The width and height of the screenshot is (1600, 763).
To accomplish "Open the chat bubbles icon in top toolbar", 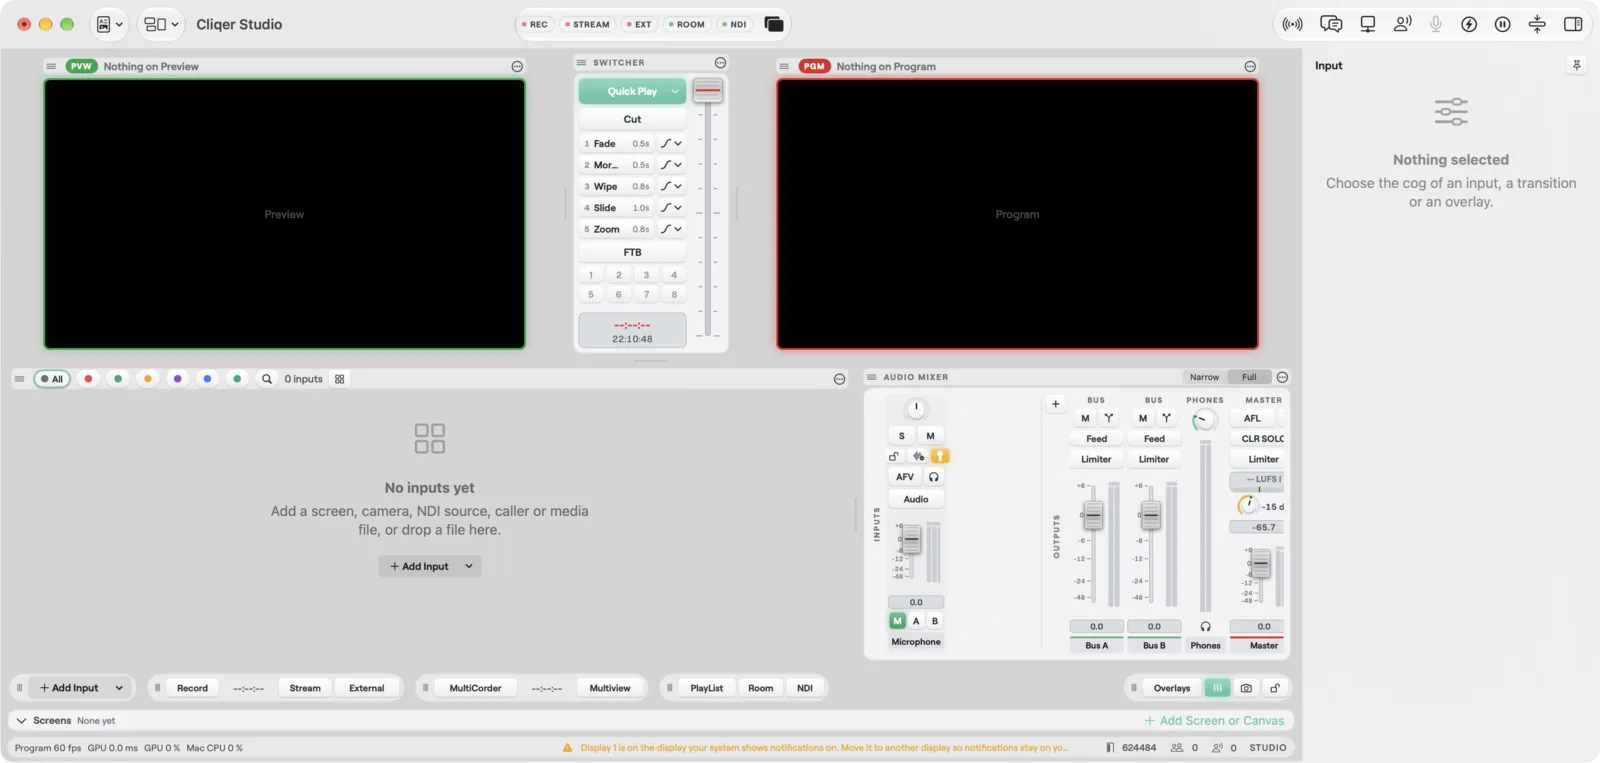I will 1331,24.
